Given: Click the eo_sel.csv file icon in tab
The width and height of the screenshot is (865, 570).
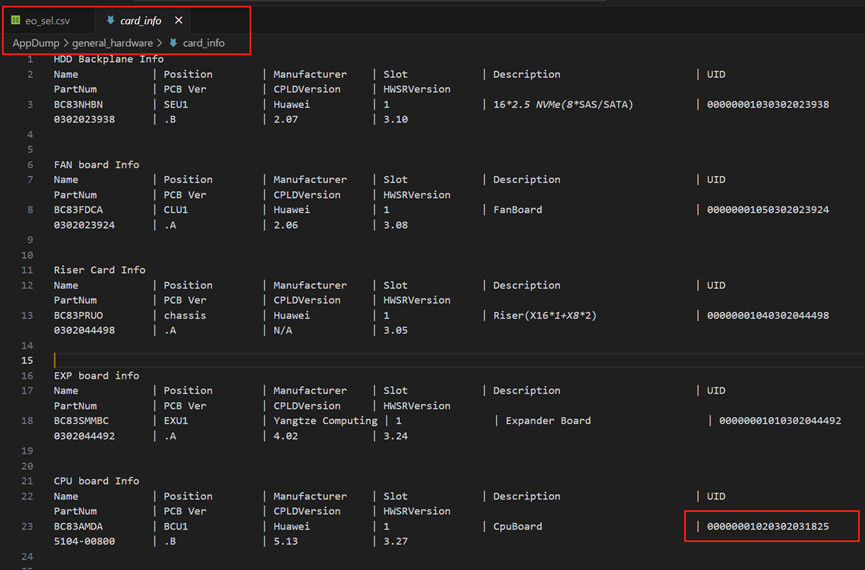Looking at the screenshot, I should tap(16, 21).
